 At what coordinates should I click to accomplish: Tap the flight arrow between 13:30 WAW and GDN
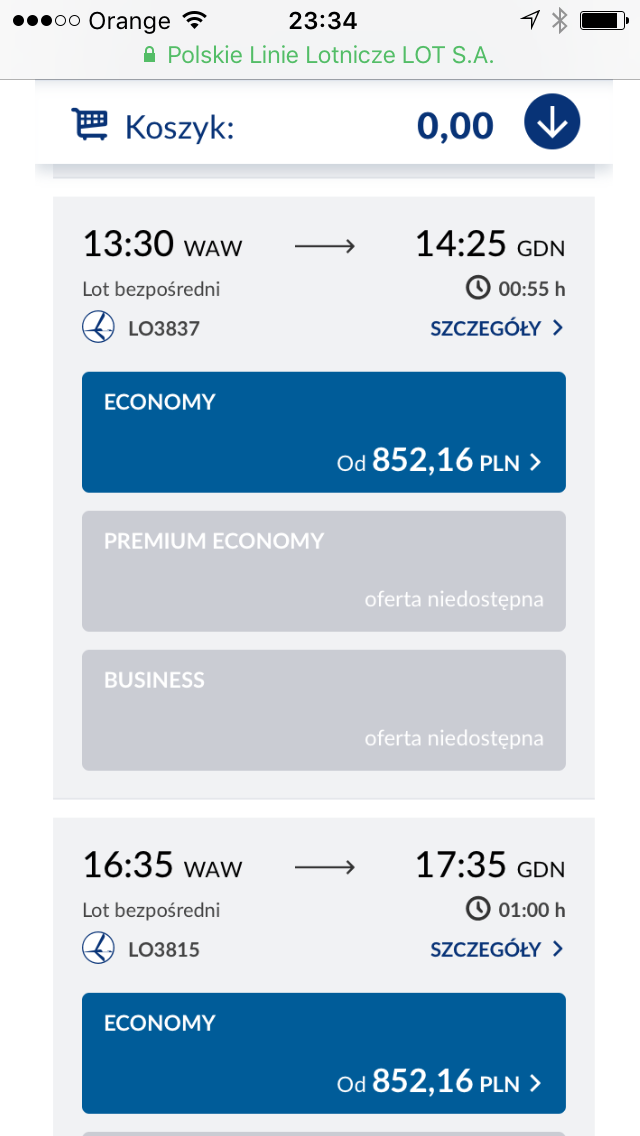[325, 247]
